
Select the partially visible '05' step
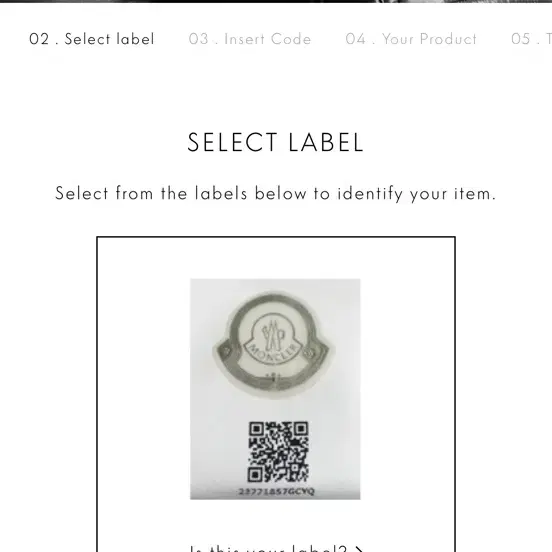pyautogui.click(x=531, y=39)
